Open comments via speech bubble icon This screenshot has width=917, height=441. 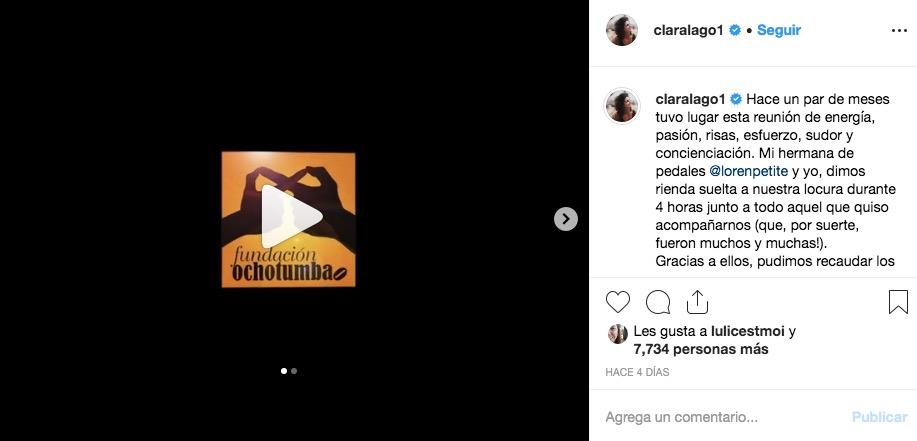point(658,302)
